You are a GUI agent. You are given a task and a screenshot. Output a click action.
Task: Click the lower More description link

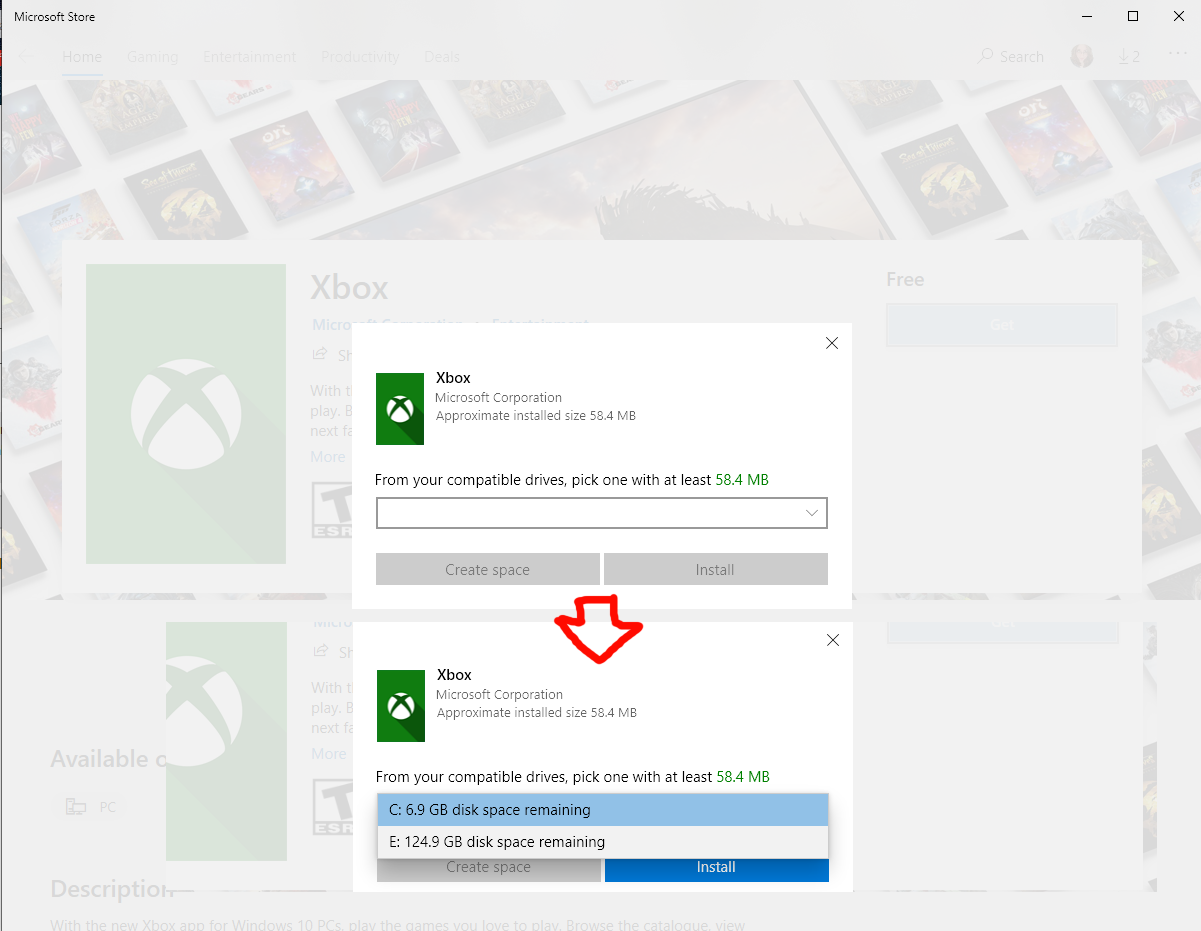pyautogui.click(x=329, y=754)
